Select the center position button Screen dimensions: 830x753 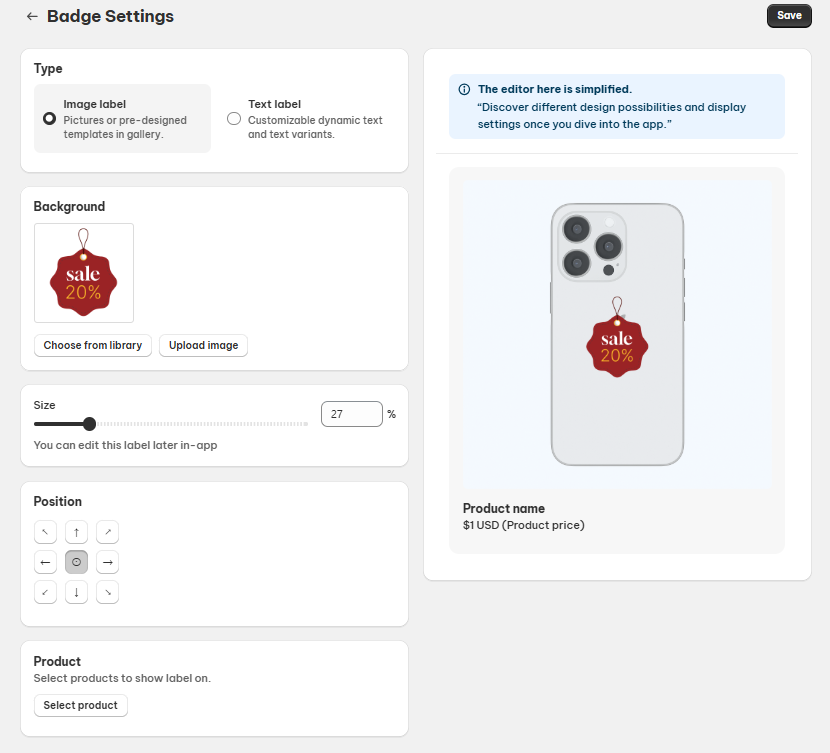coord(77,562)
